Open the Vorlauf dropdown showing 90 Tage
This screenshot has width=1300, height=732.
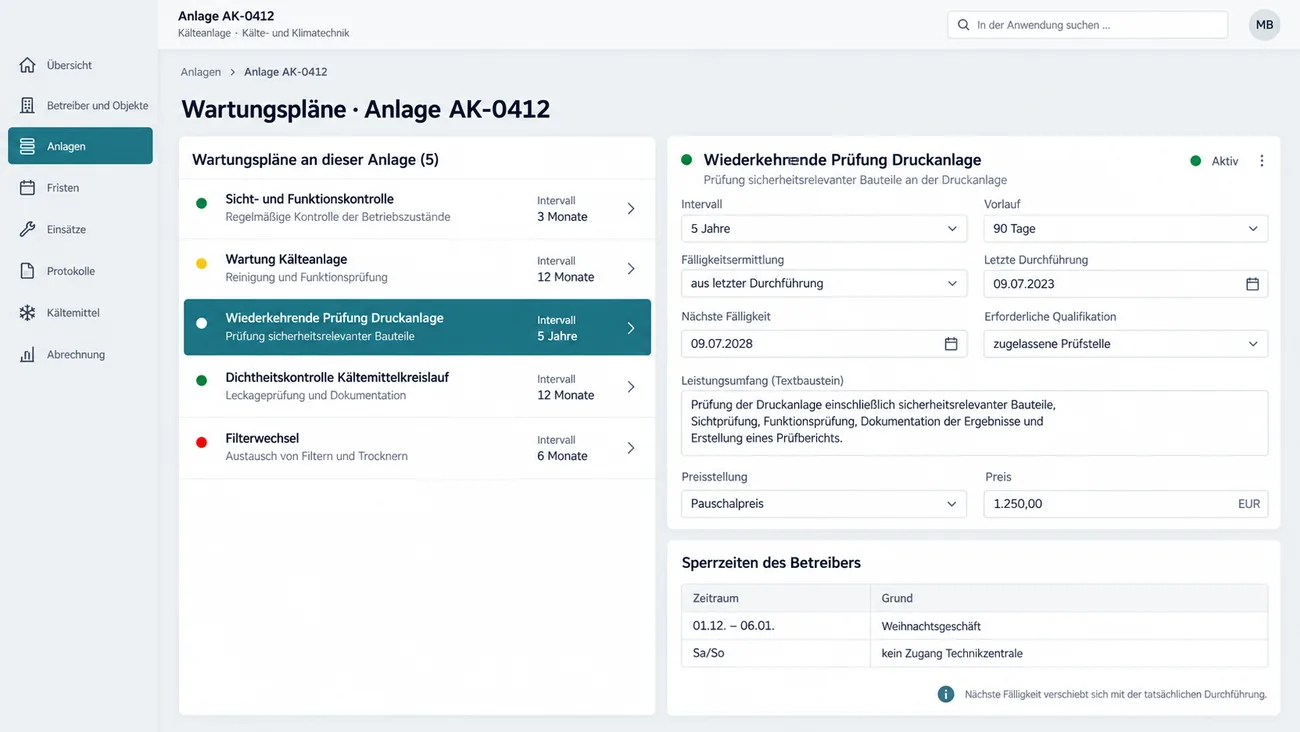(1126, 229)
